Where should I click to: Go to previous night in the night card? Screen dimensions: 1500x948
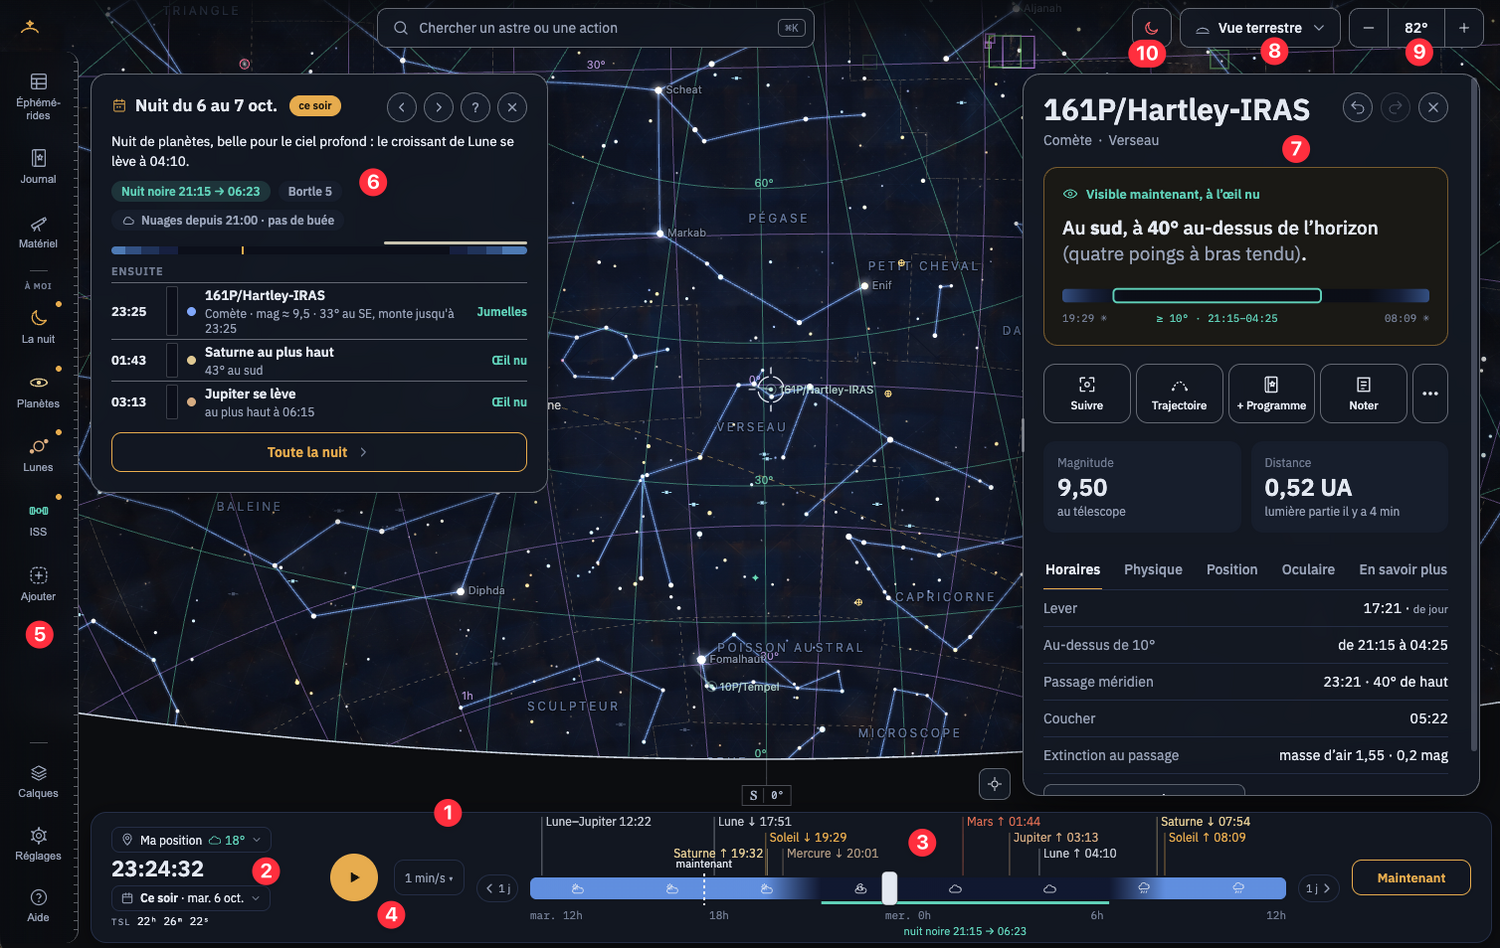[x=401, y=107]
